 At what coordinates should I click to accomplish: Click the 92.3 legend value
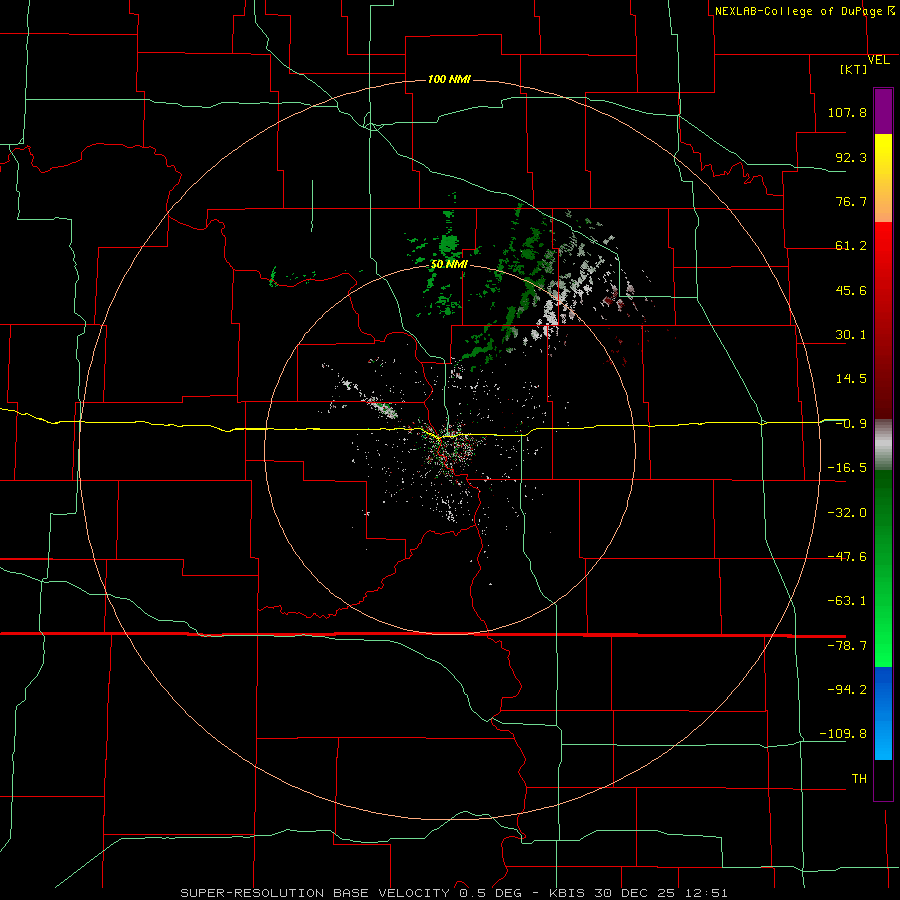click(851, 157)
